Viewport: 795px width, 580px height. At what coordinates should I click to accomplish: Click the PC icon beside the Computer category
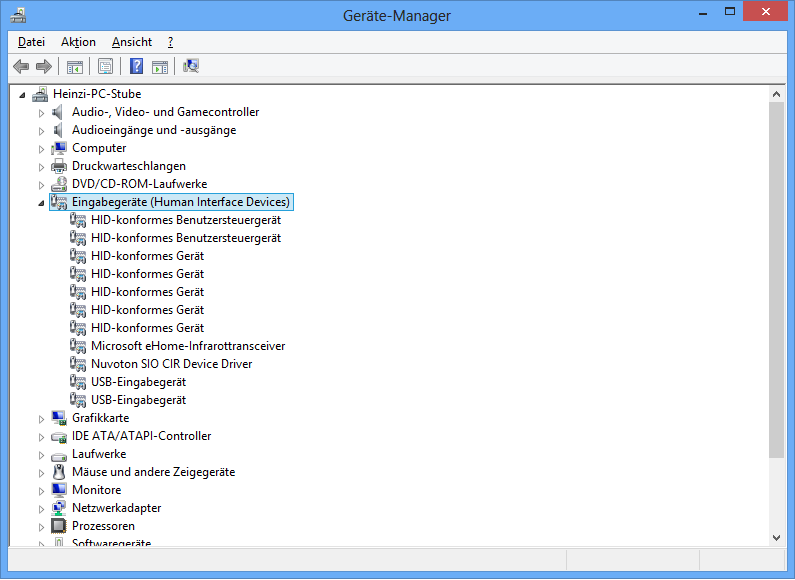coord(59,148)
